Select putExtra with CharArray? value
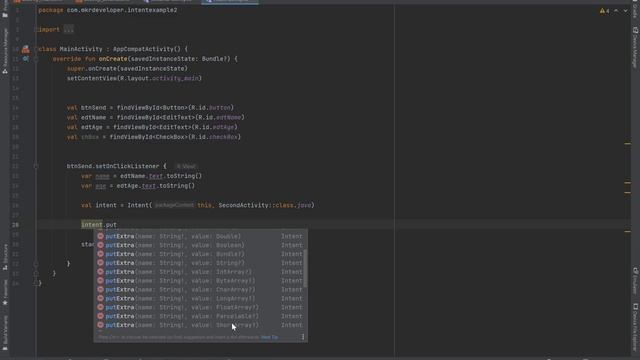The width and height of the screenshot is (640, 360). pos(200,290)
